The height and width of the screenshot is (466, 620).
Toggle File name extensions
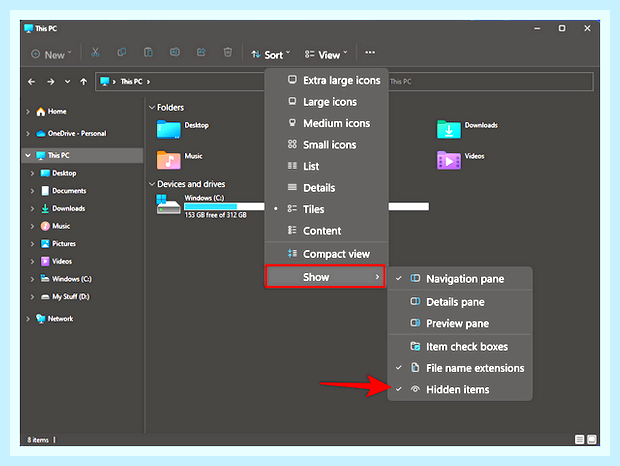pos(460,368)
